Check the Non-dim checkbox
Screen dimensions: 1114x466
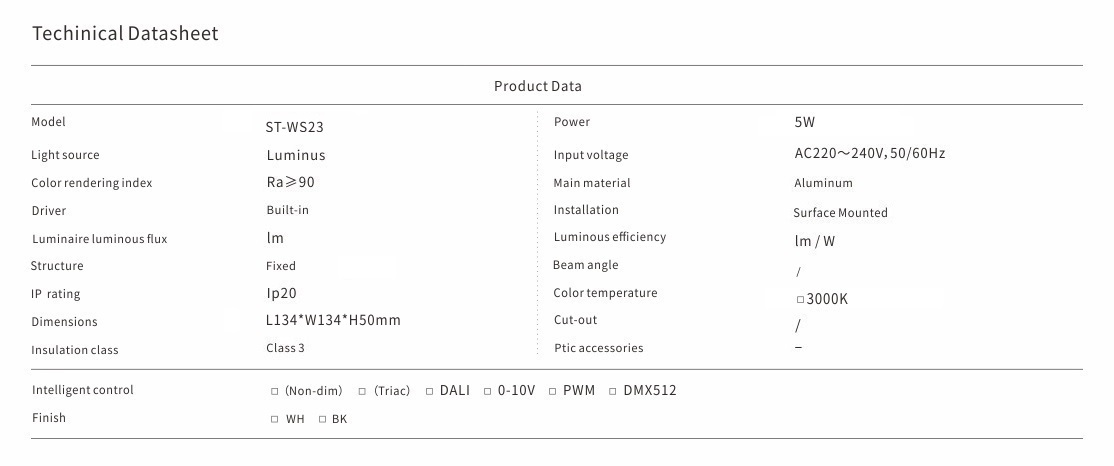coord(275,392)
